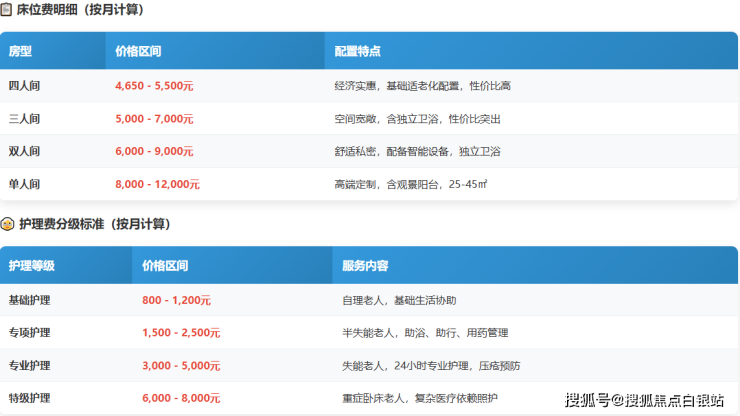Image resolution: width=740 pixels, height=416 pixels.
Task: Click the 配置特点 column header
Action: pos(357,51)
